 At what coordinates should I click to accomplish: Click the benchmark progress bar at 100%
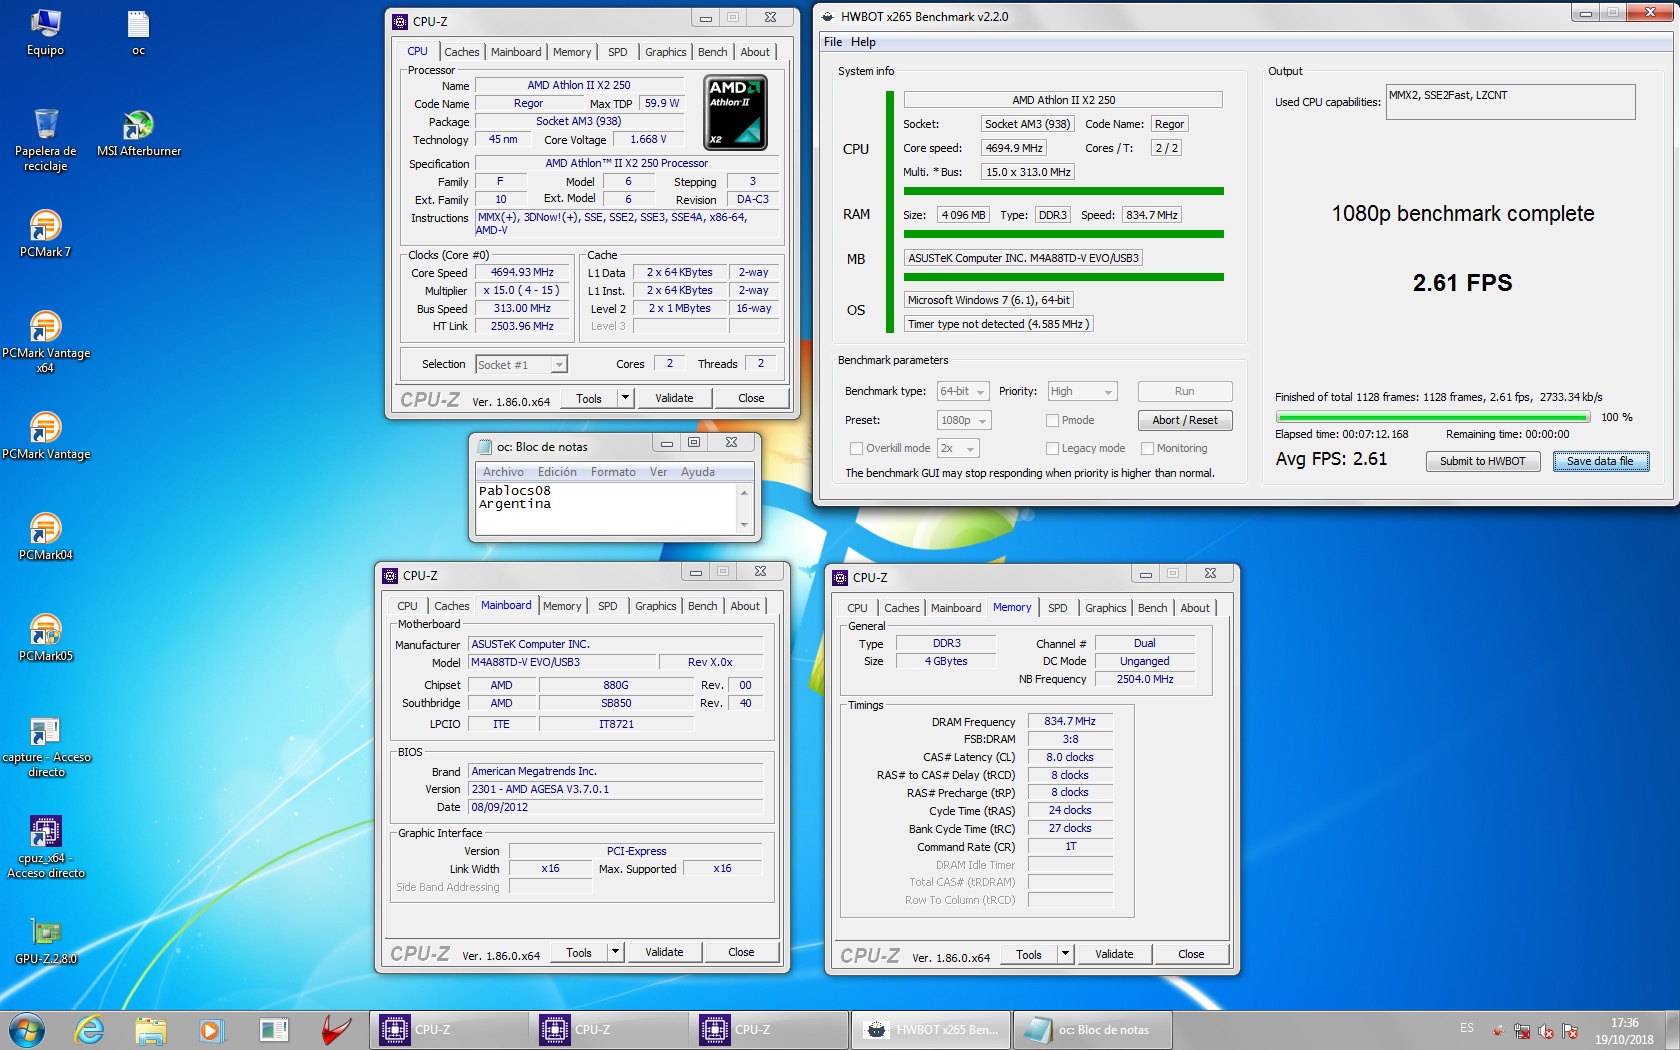[x=1433, y=417]
